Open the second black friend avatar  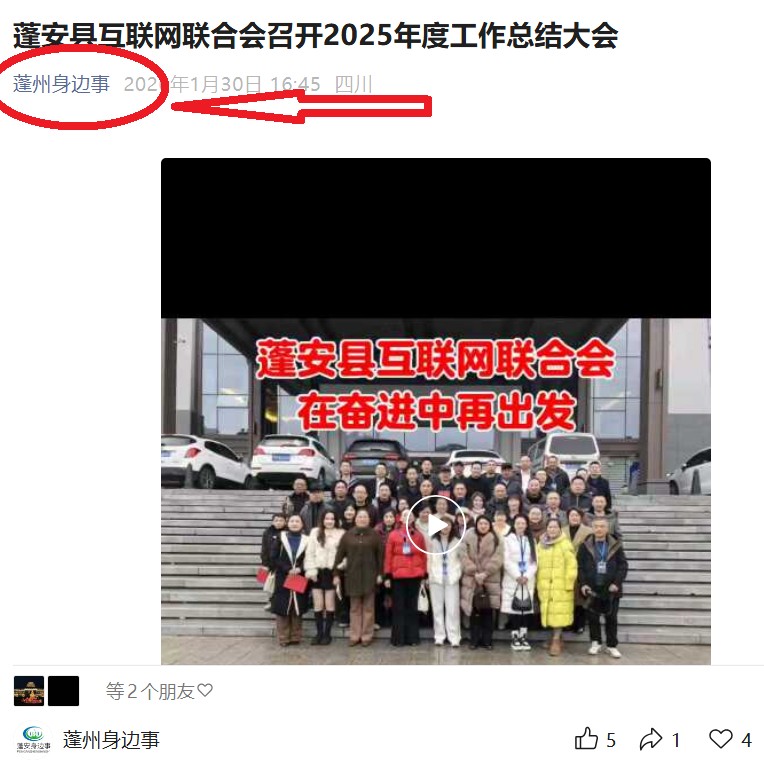63,691
